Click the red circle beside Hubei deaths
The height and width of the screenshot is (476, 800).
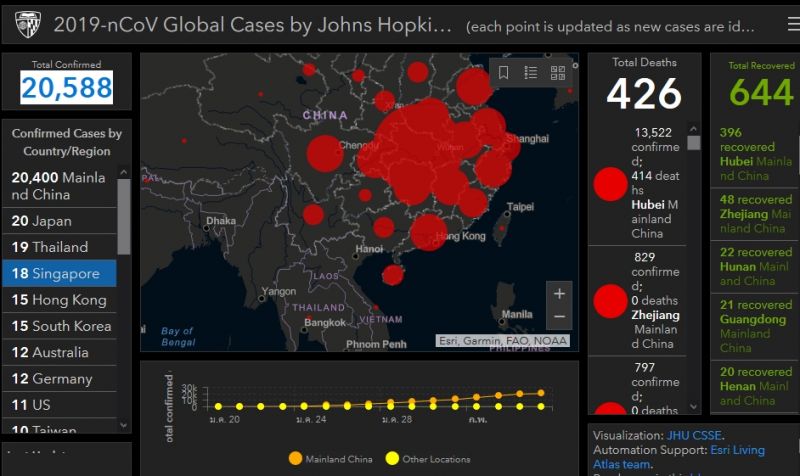(x=610, y=184)
